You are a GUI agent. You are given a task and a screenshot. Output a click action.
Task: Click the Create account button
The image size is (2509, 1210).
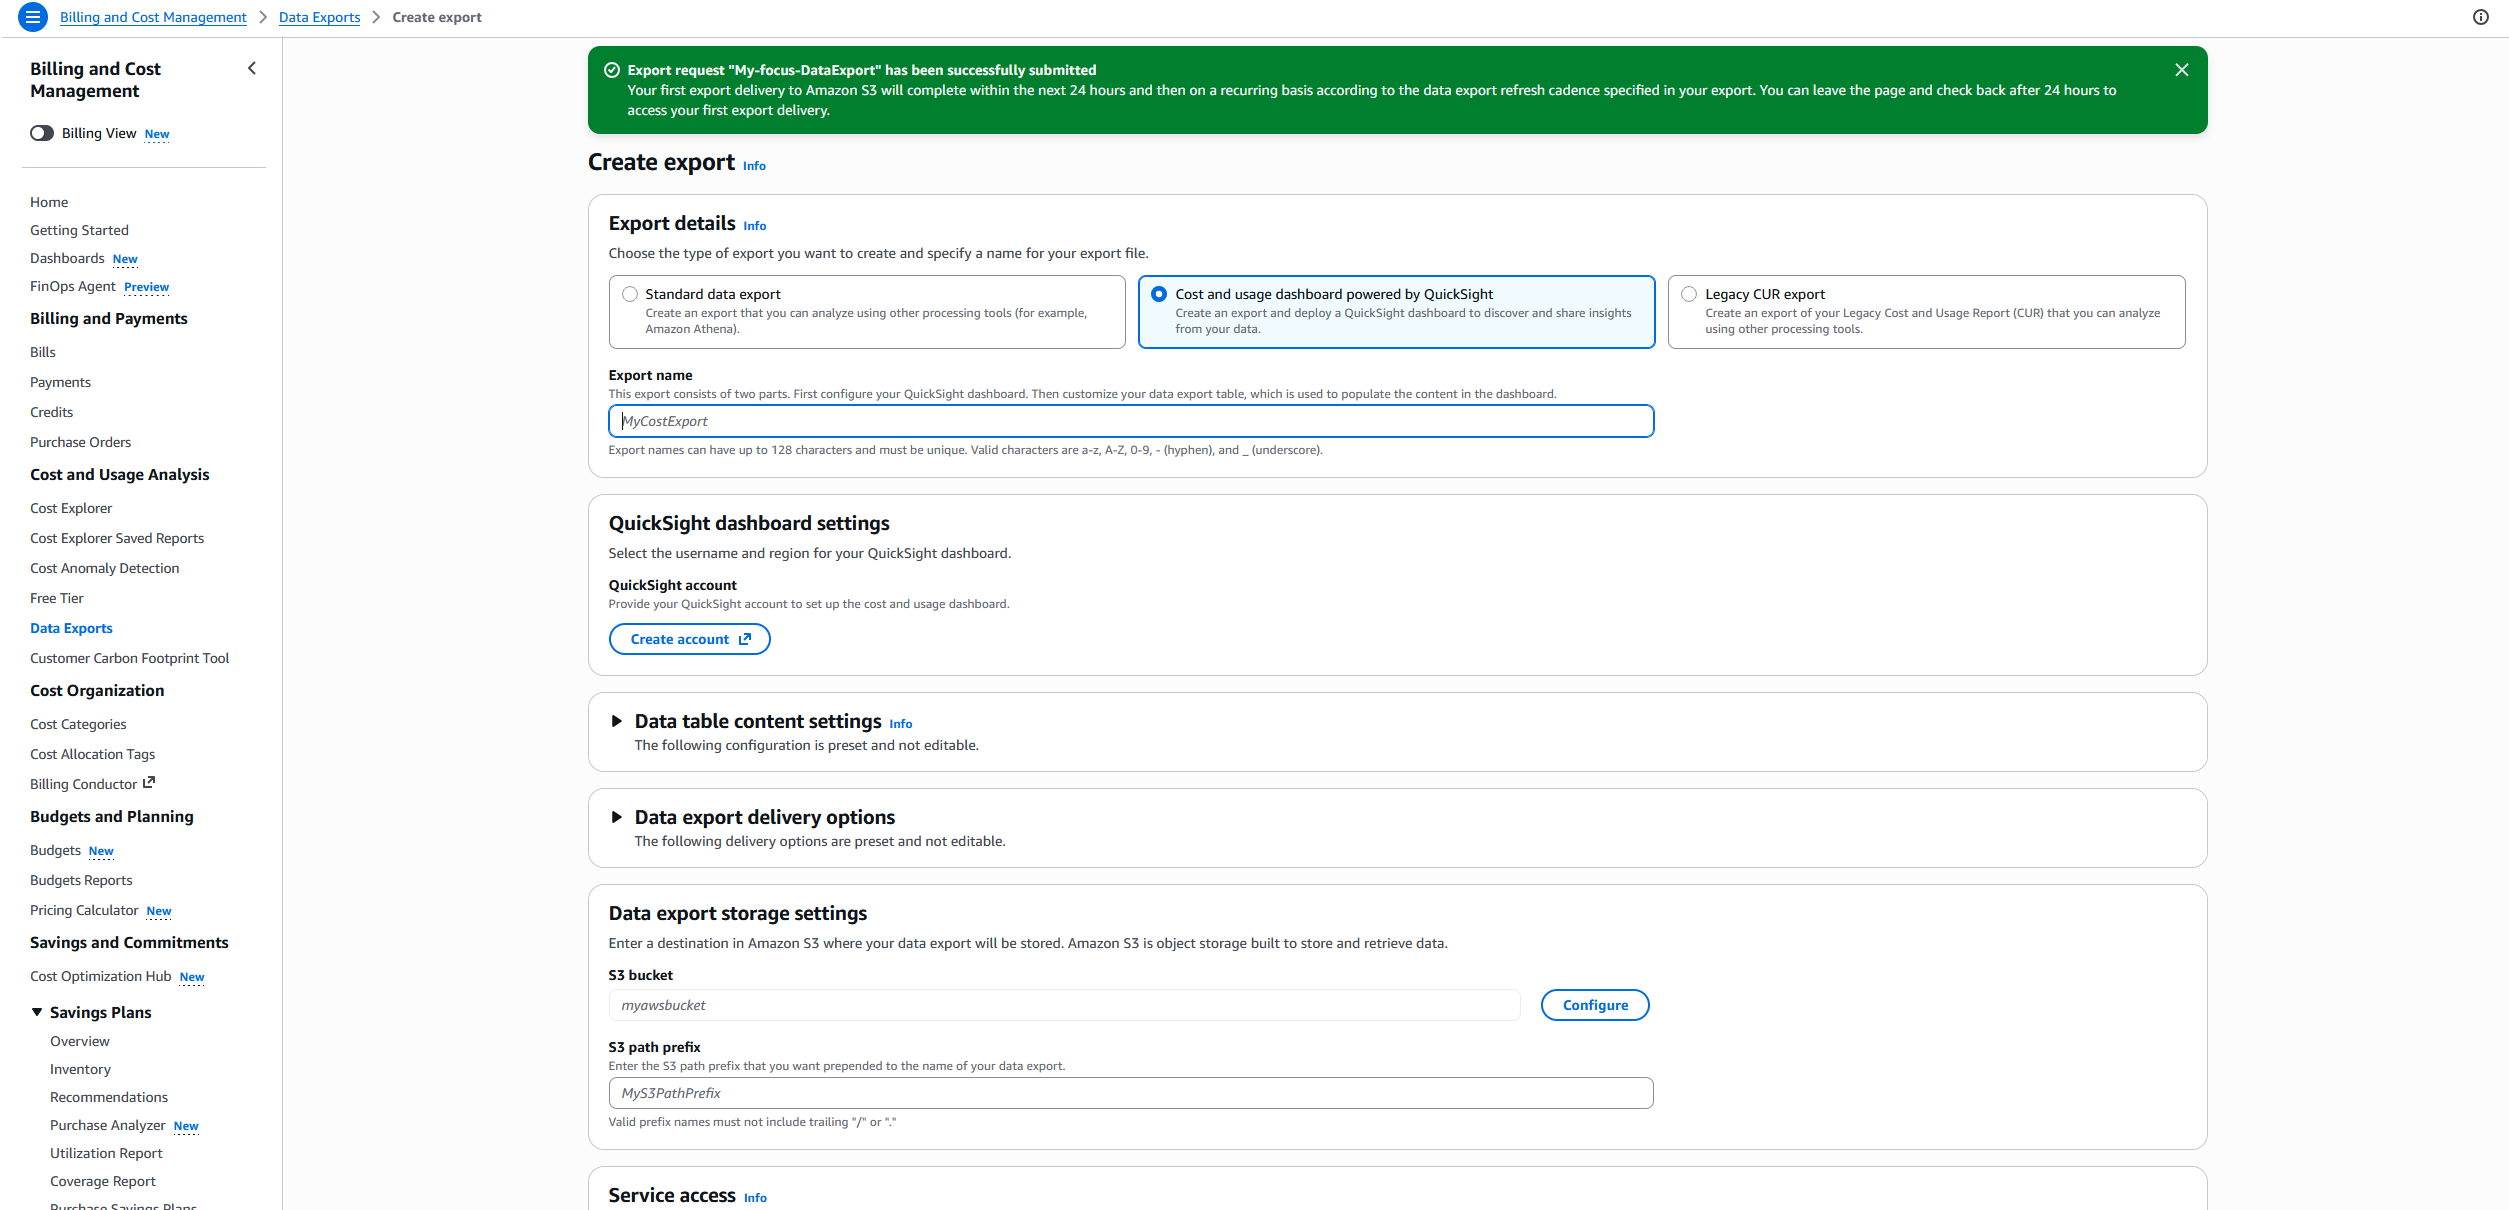[x=689, y=639]
